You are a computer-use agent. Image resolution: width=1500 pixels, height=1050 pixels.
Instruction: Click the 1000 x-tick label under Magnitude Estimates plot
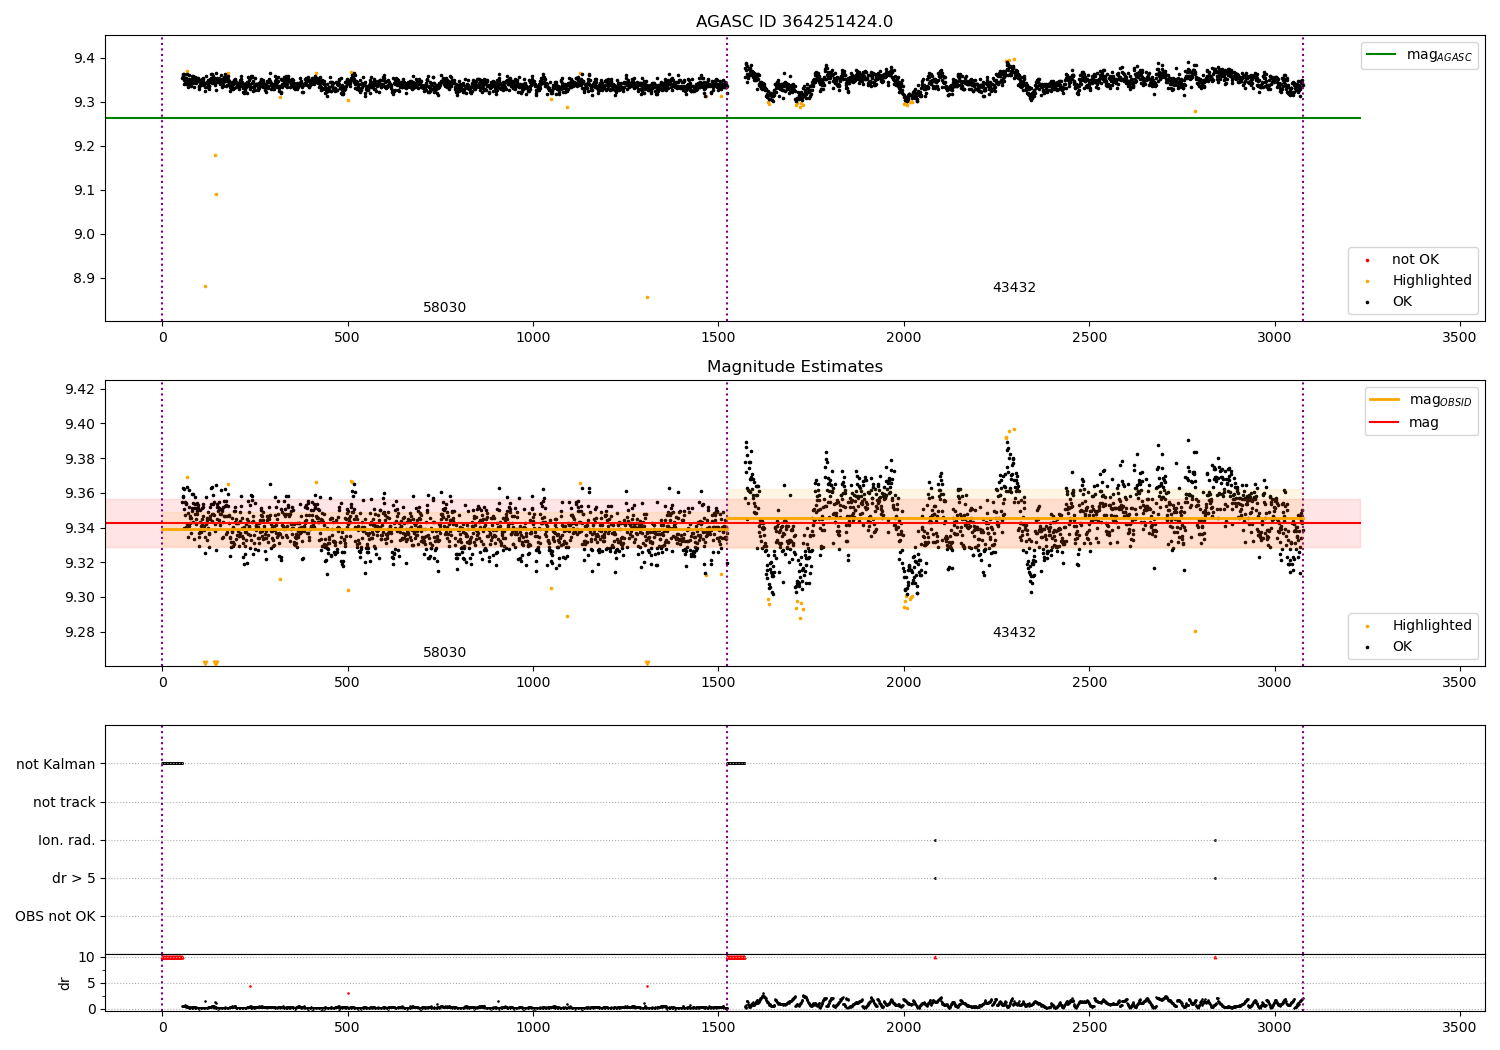pyautogui.click(x=533, y=682)
